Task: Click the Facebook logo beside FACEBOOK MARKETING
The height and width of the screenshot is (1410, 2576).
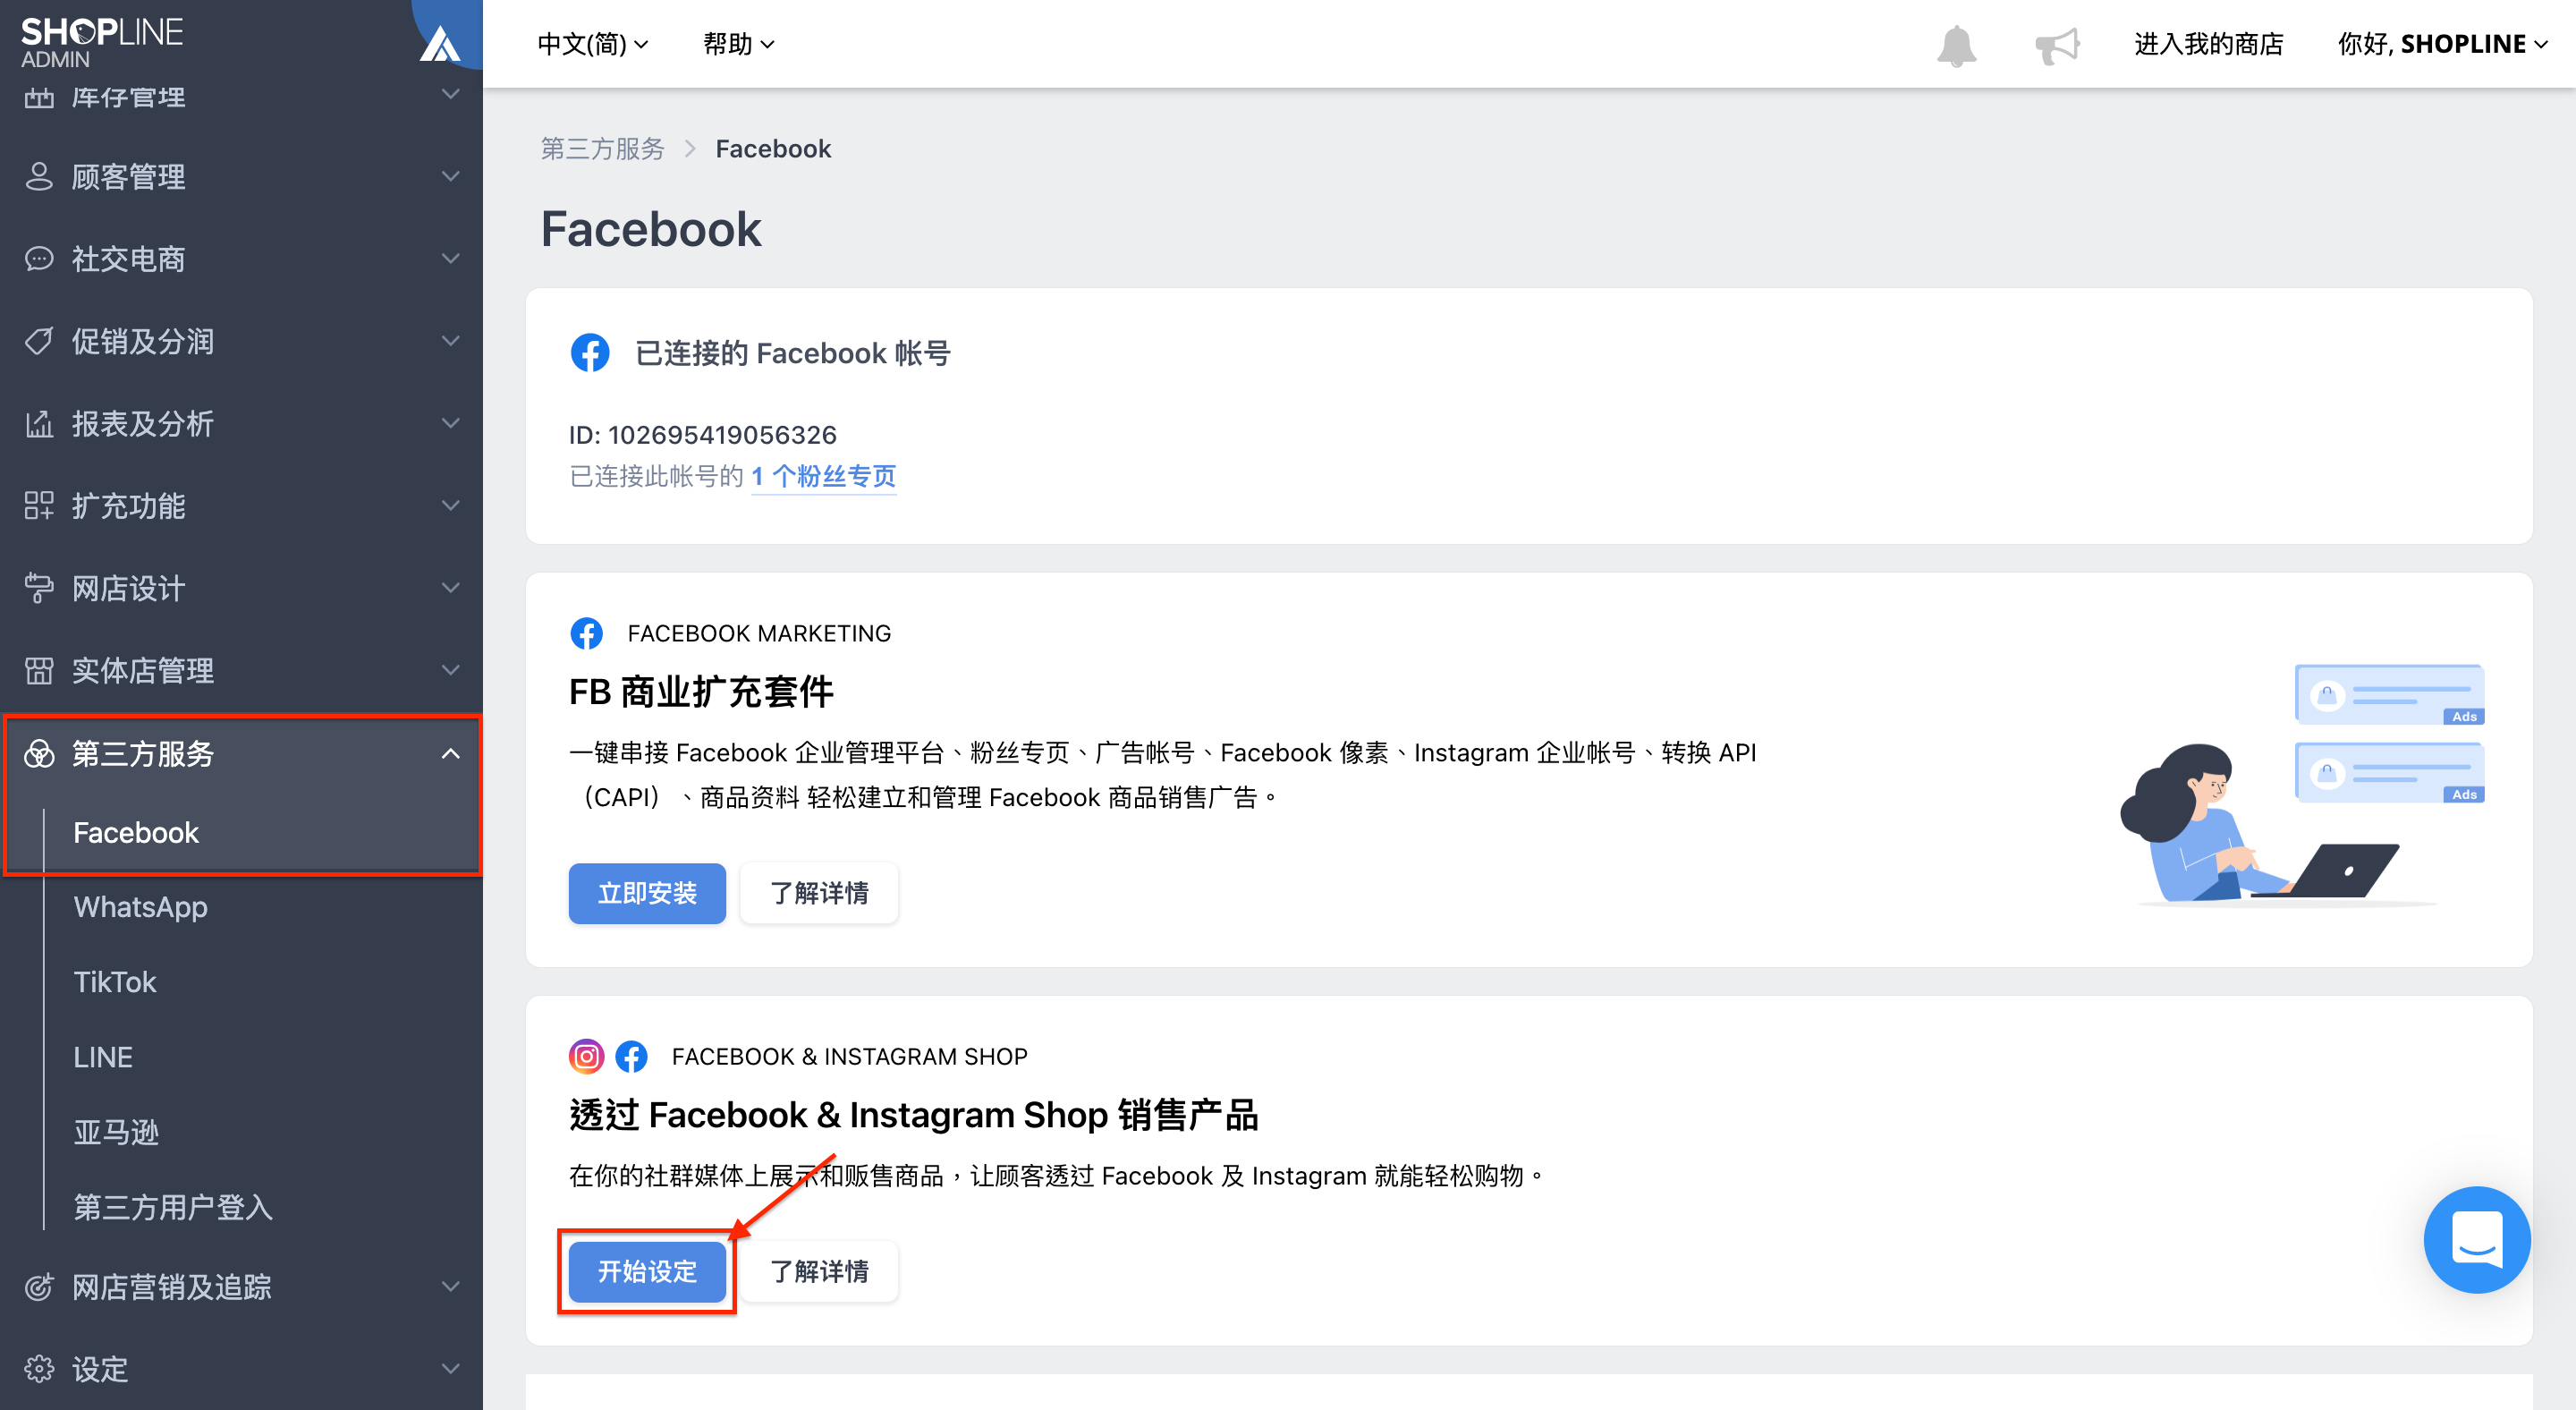Action: (587, 633)
